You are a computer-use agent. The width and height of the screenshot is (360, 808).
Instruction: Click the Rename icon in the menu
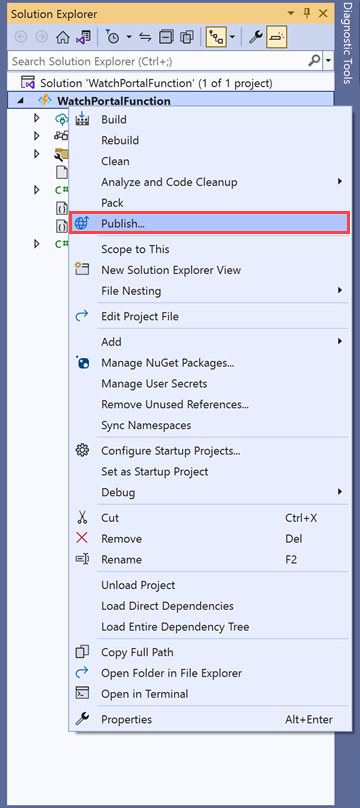pos(82,559)
